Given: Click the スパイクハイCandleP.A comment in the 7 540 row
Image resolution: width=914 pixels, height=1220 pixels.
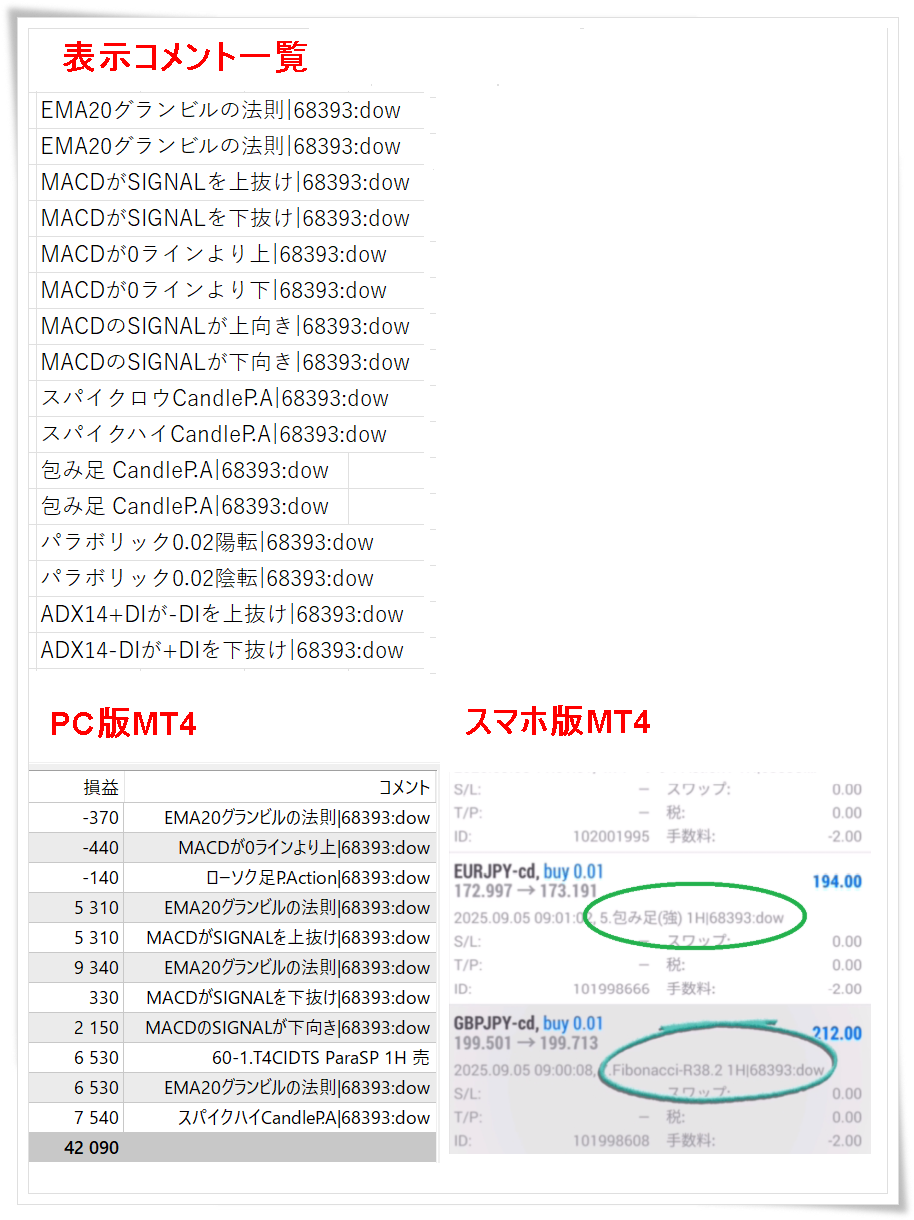Looking at the screenshot, I should pos(280,1118).
